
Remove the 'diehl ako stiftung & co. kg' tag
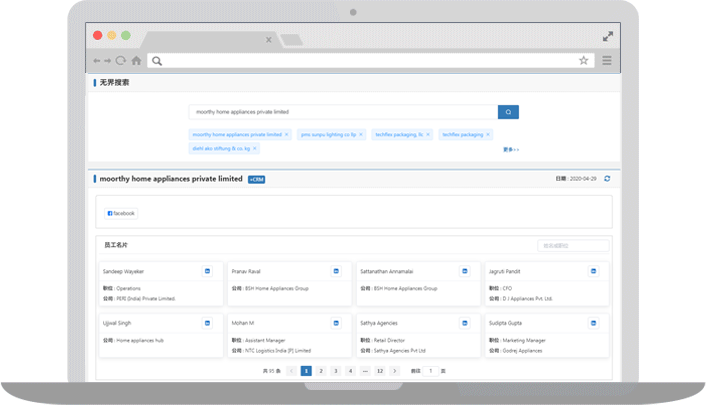255,148
